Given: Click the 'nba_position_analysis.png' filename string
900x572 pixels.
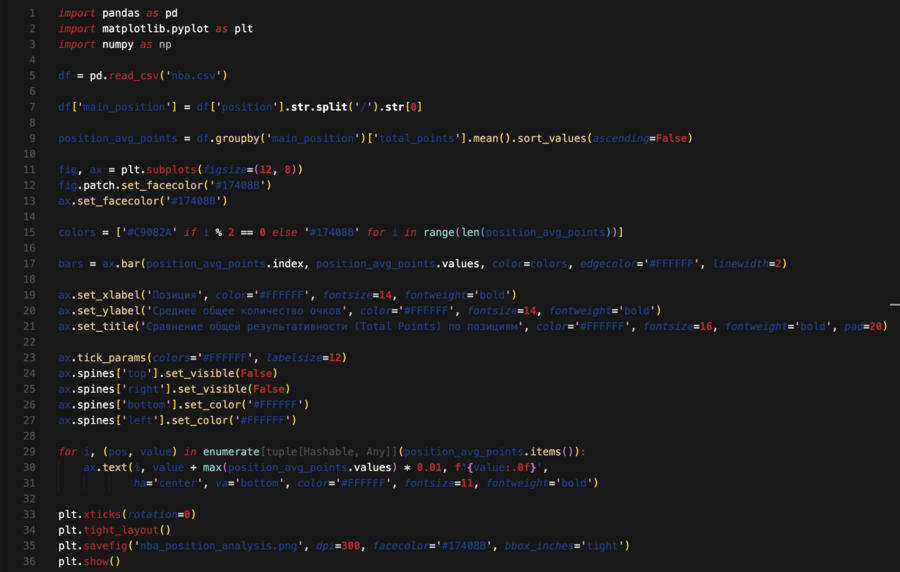Looking at the screenshot, I should [219, 546].
